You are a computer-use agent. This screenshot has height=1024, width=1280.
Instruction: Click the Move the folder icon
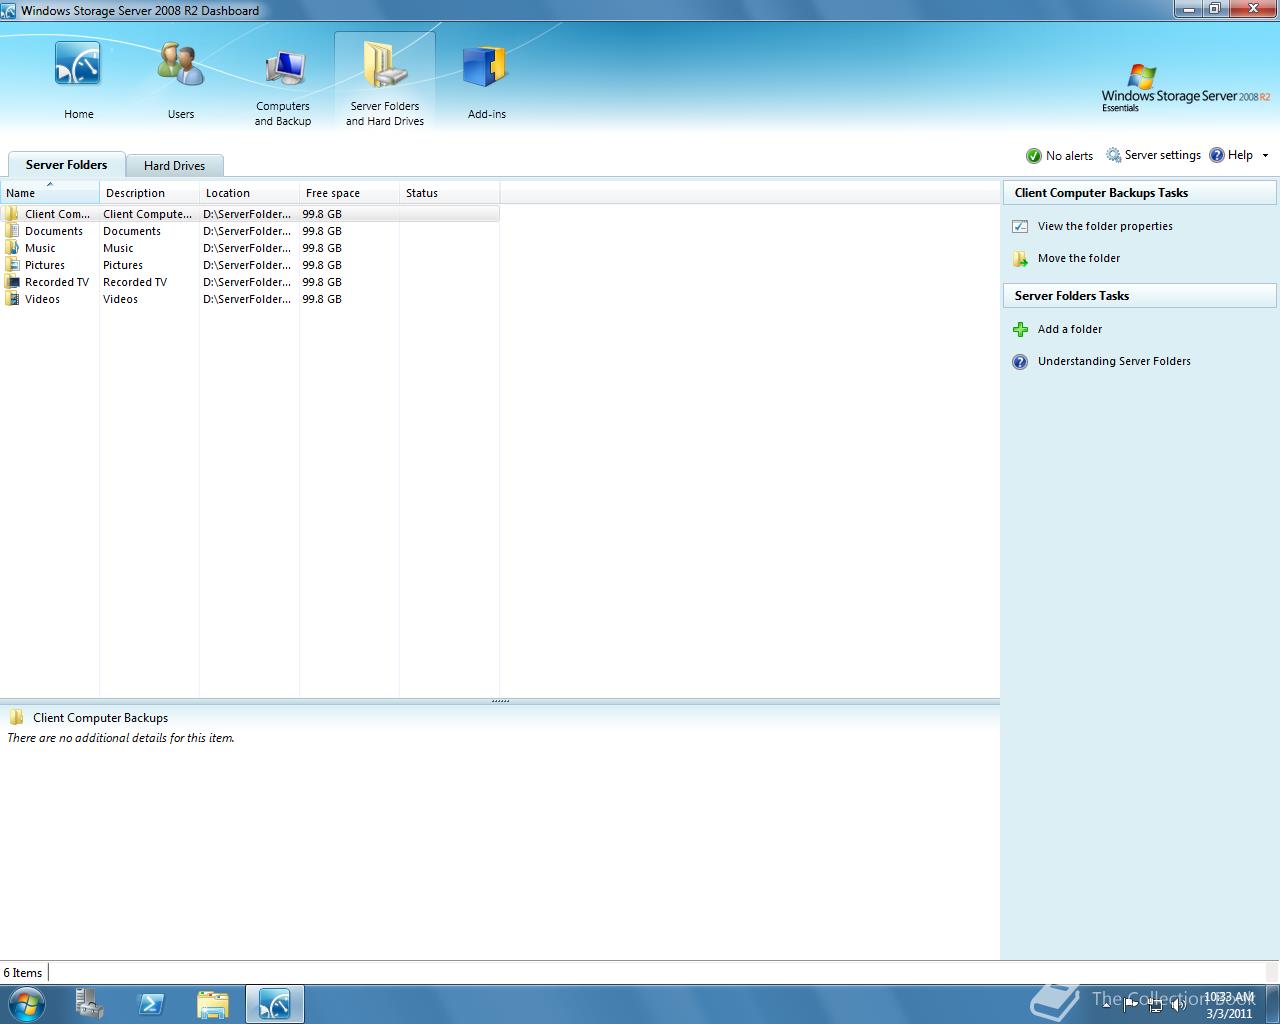pyautogui.click(x=1020, y=259)
